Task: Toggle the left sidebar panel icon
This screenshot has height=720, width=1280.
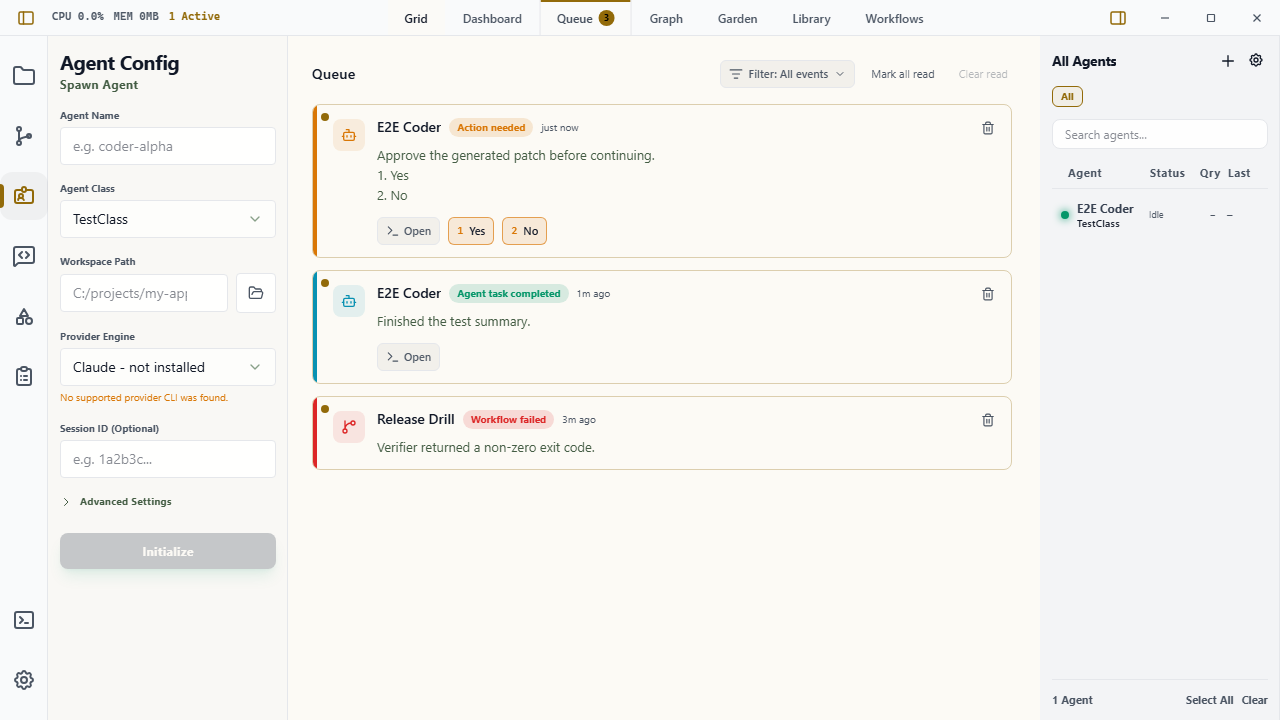Action: click(26, 18)
